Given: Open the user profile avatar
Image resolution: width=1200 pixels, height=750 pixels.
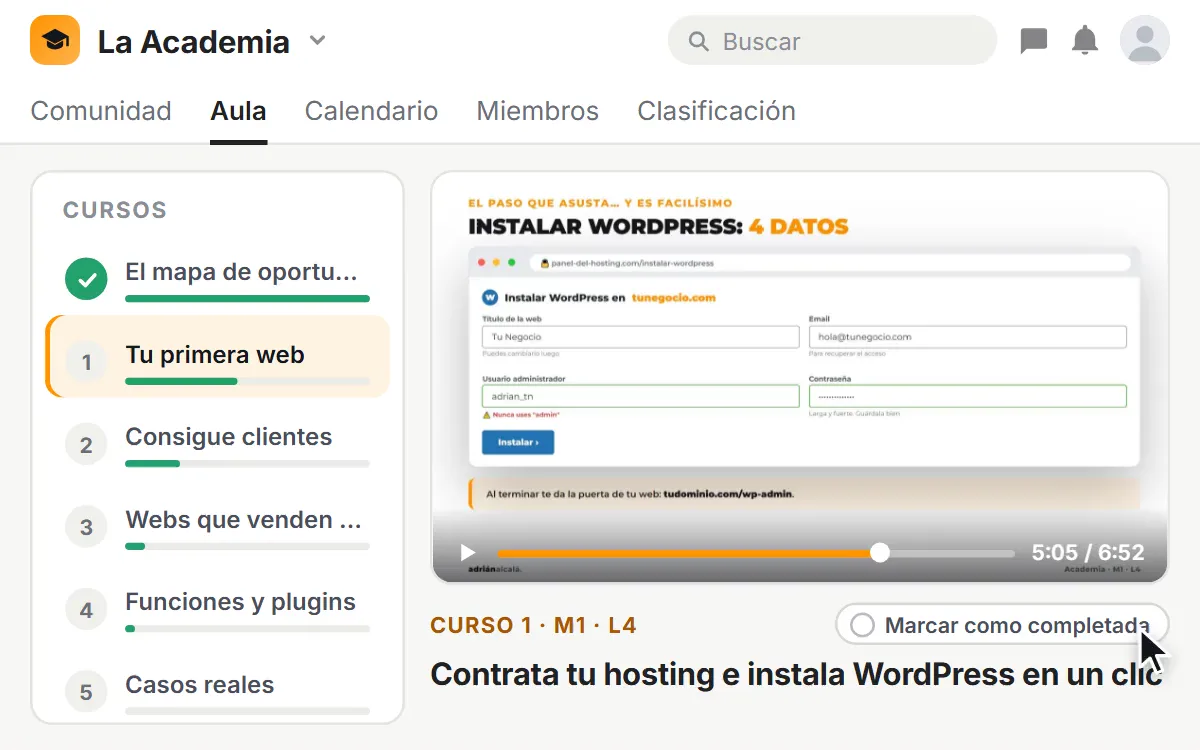Looking at the screenshot, I should pos(1145,41).
